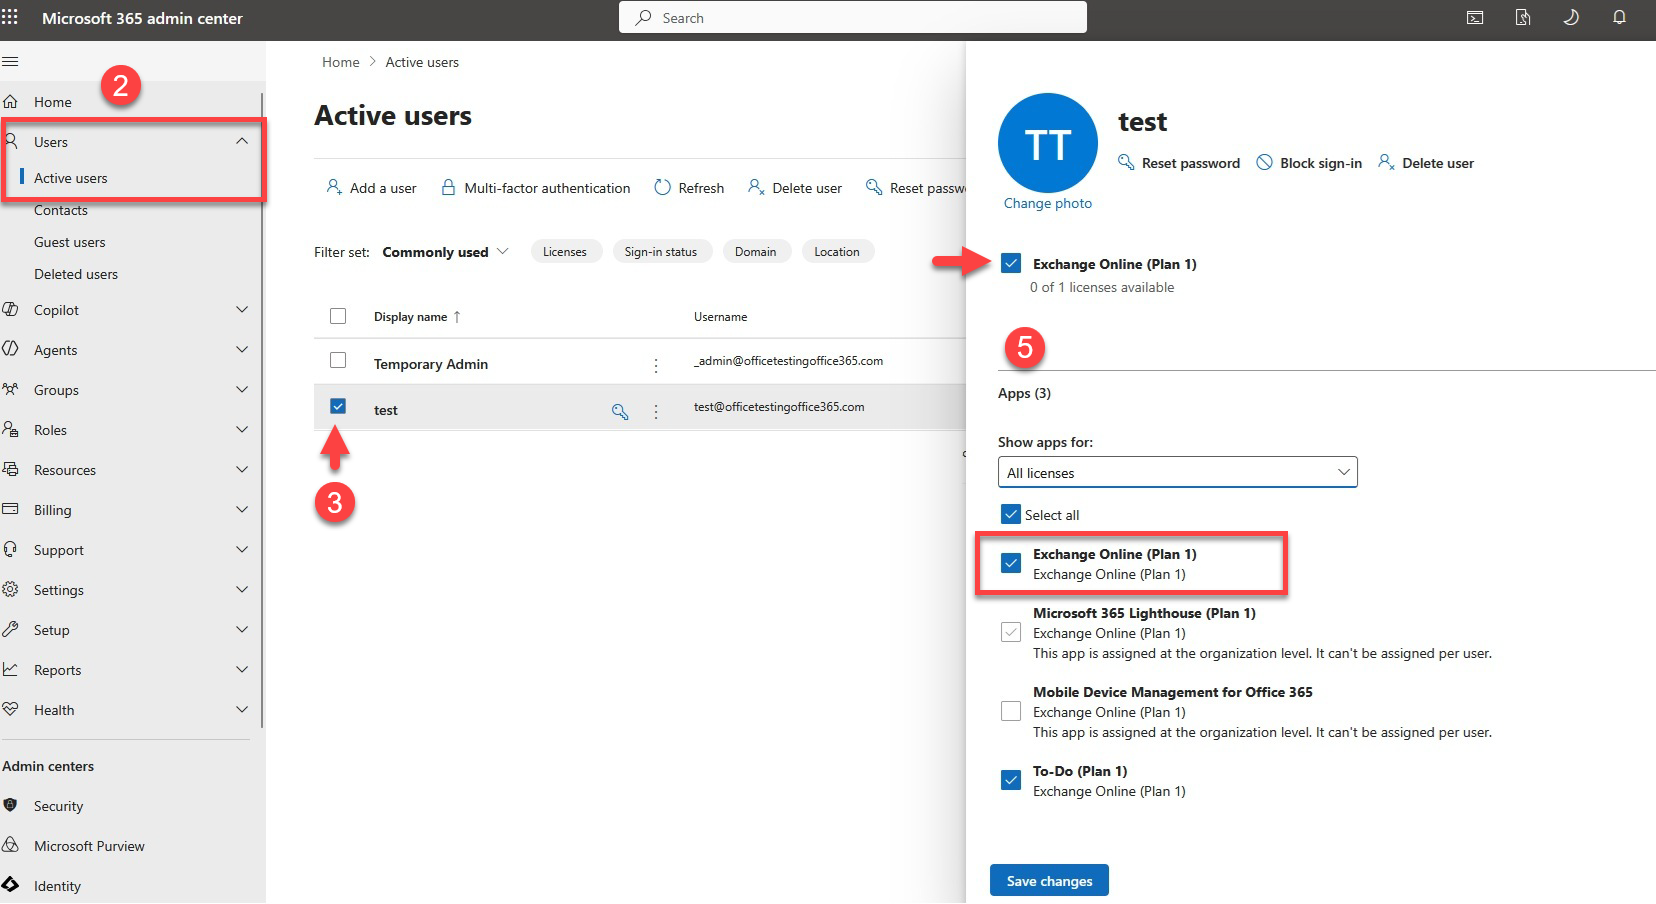Toggle the select-all users header checkbox
Screen dimensions: 1656x904
(338, 316)
